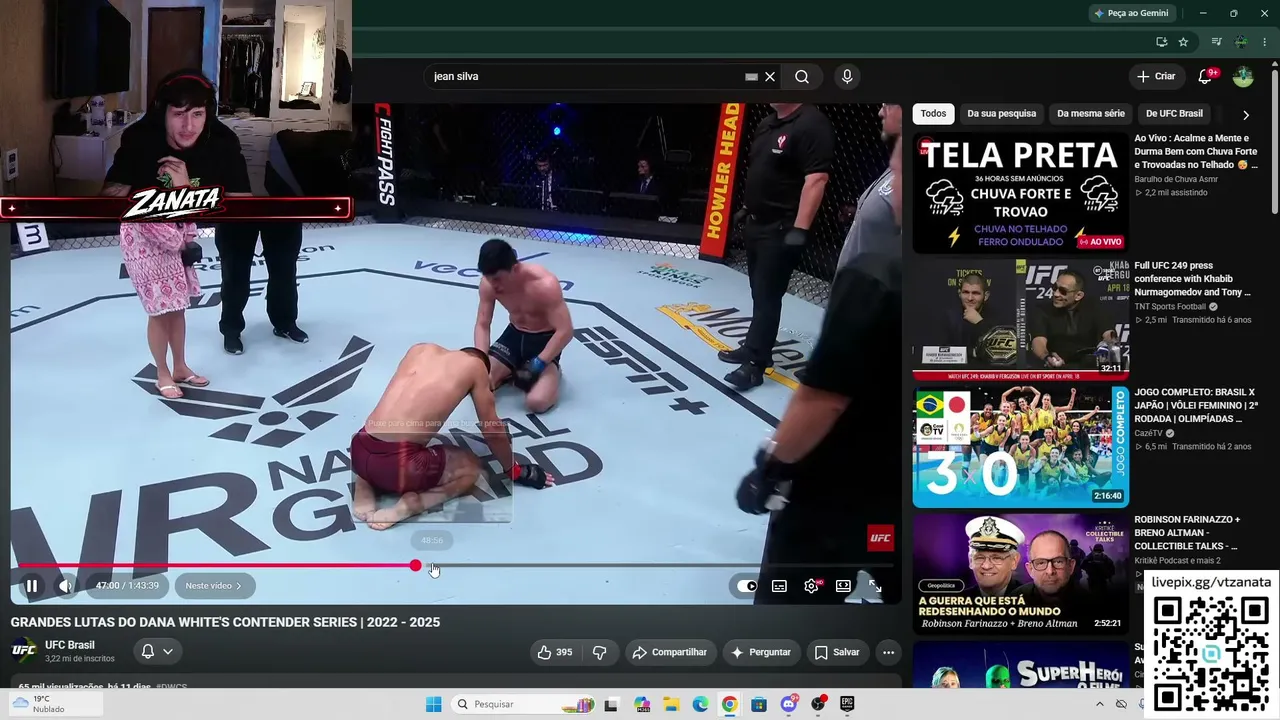Open the 'Tela Preta' rain livestream thumbnail
The image size is (1280, 720).
coord(1020,193)
